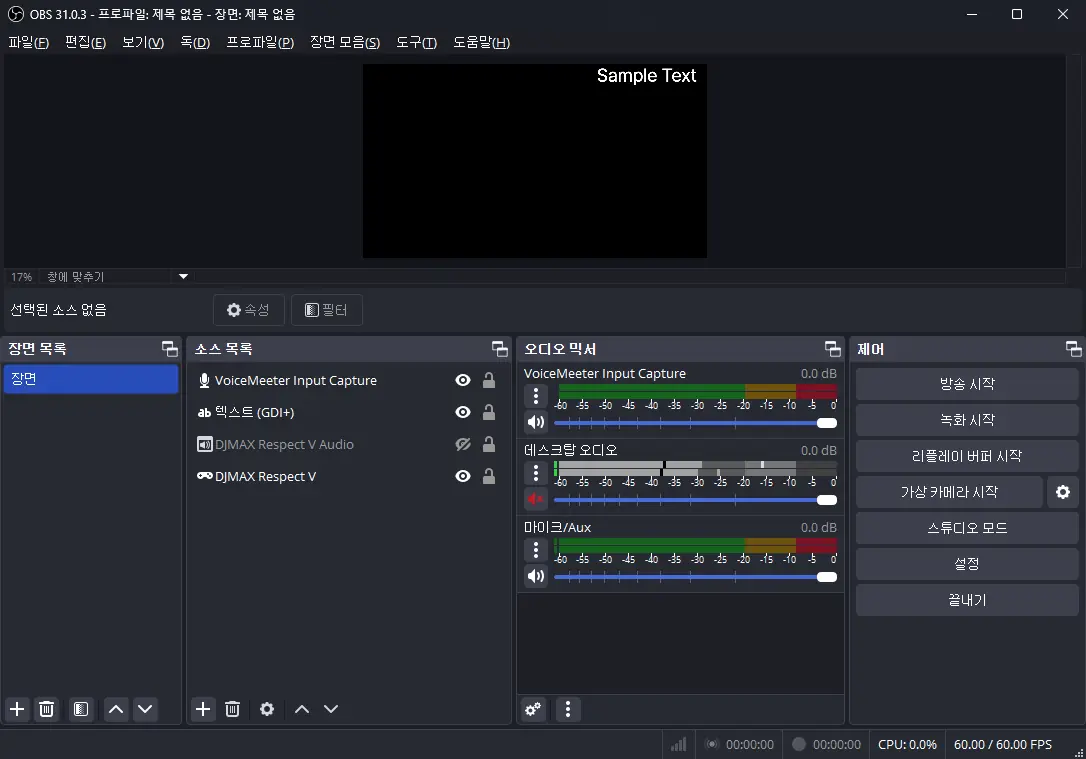This screenshot has height=759, width=1086.
Task: Adjust 데스크탑 오디오 volume slider
Action: (695, 499)
